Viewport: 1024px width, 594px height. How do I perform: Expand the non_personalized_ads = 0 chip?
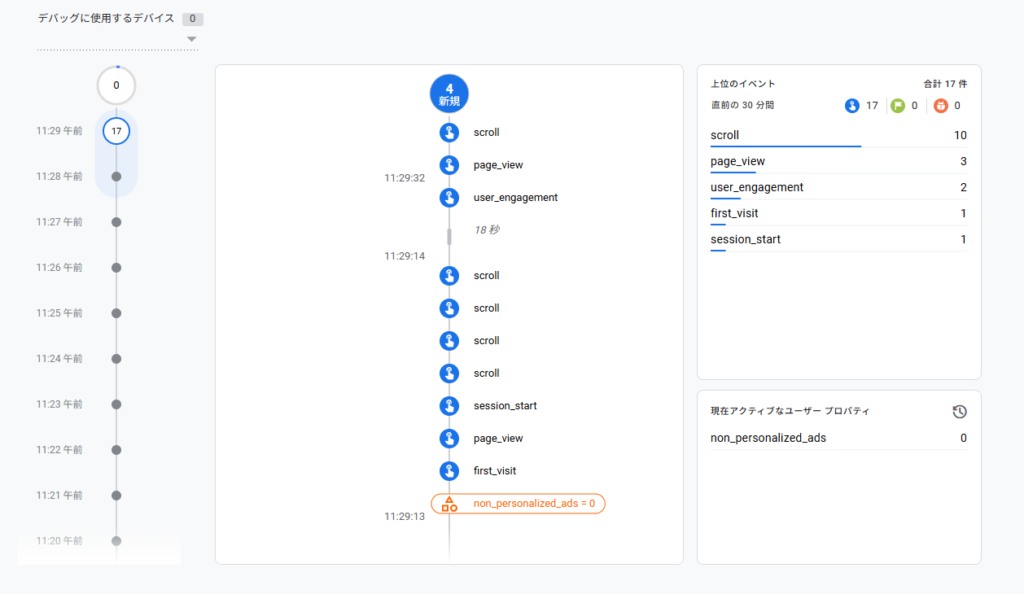tap(517, 503)
